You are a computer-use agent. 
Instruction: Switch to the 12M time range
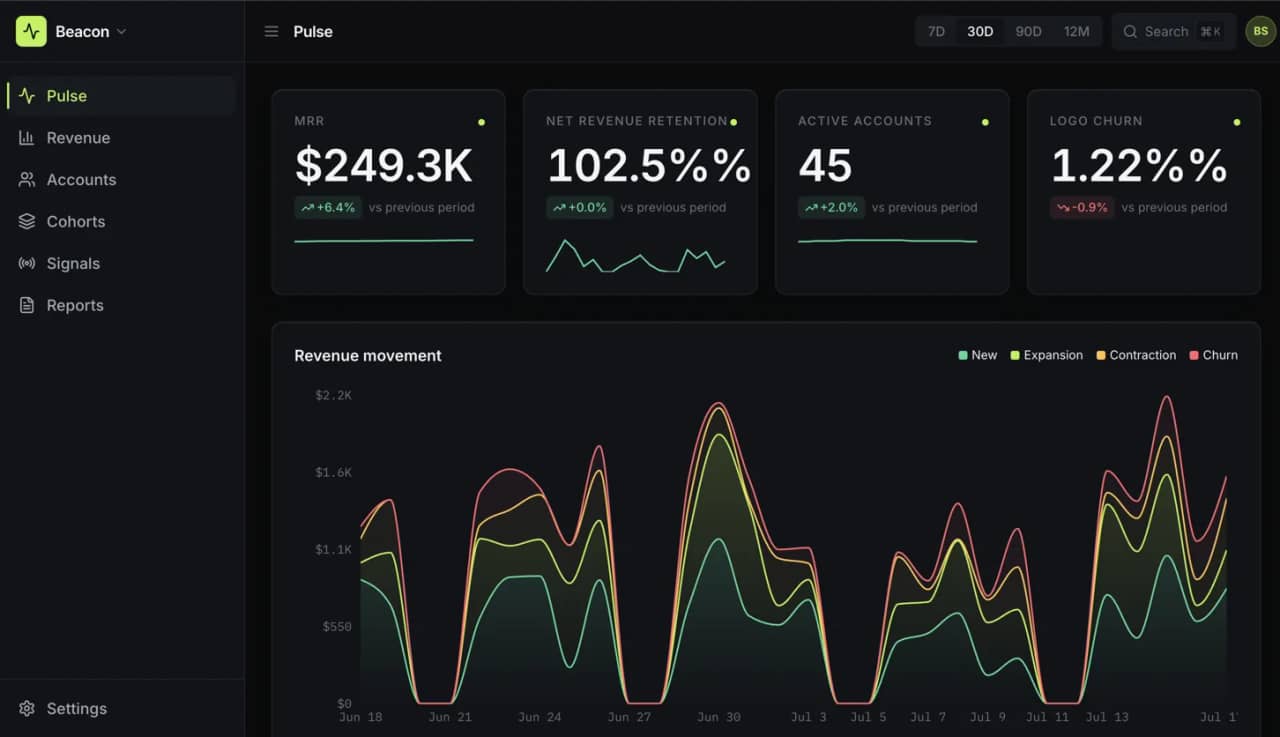coord(1077,31)
